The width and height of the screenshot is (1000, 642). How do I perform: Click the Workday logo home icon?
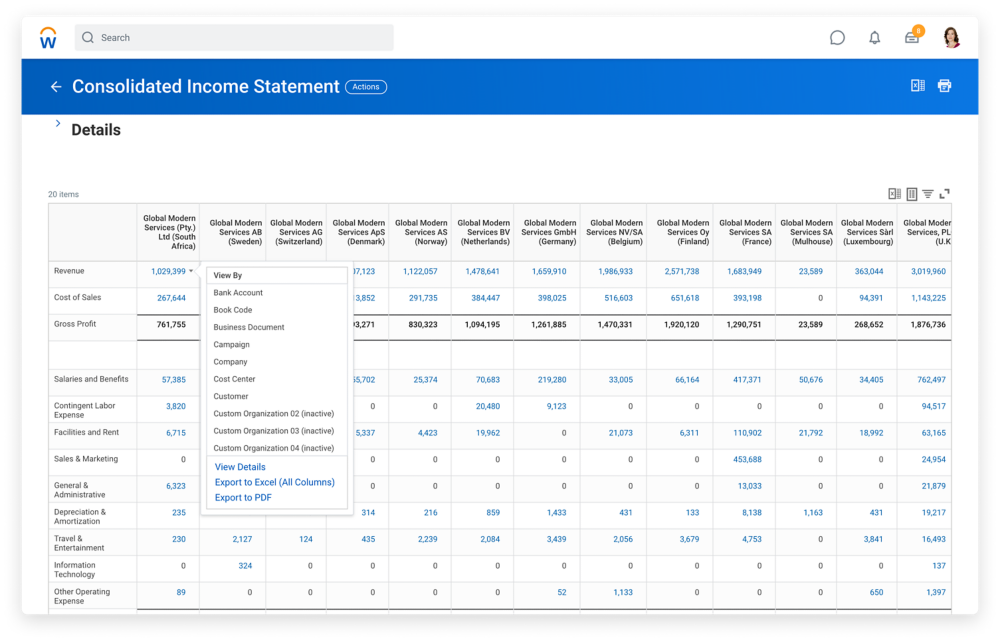[48, 38]
